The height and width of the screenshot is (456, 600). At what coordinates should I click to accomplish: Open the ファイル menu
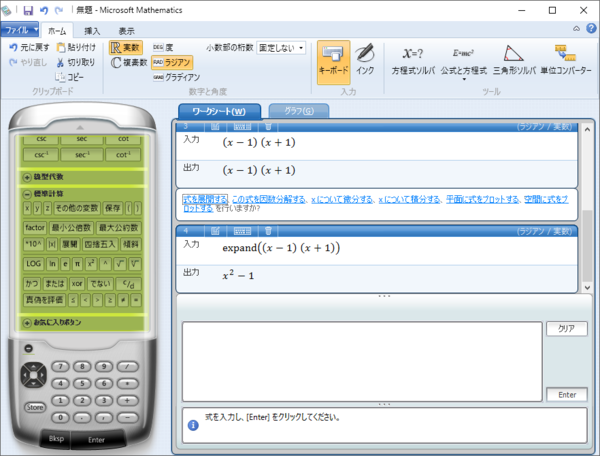click(20, 30)
